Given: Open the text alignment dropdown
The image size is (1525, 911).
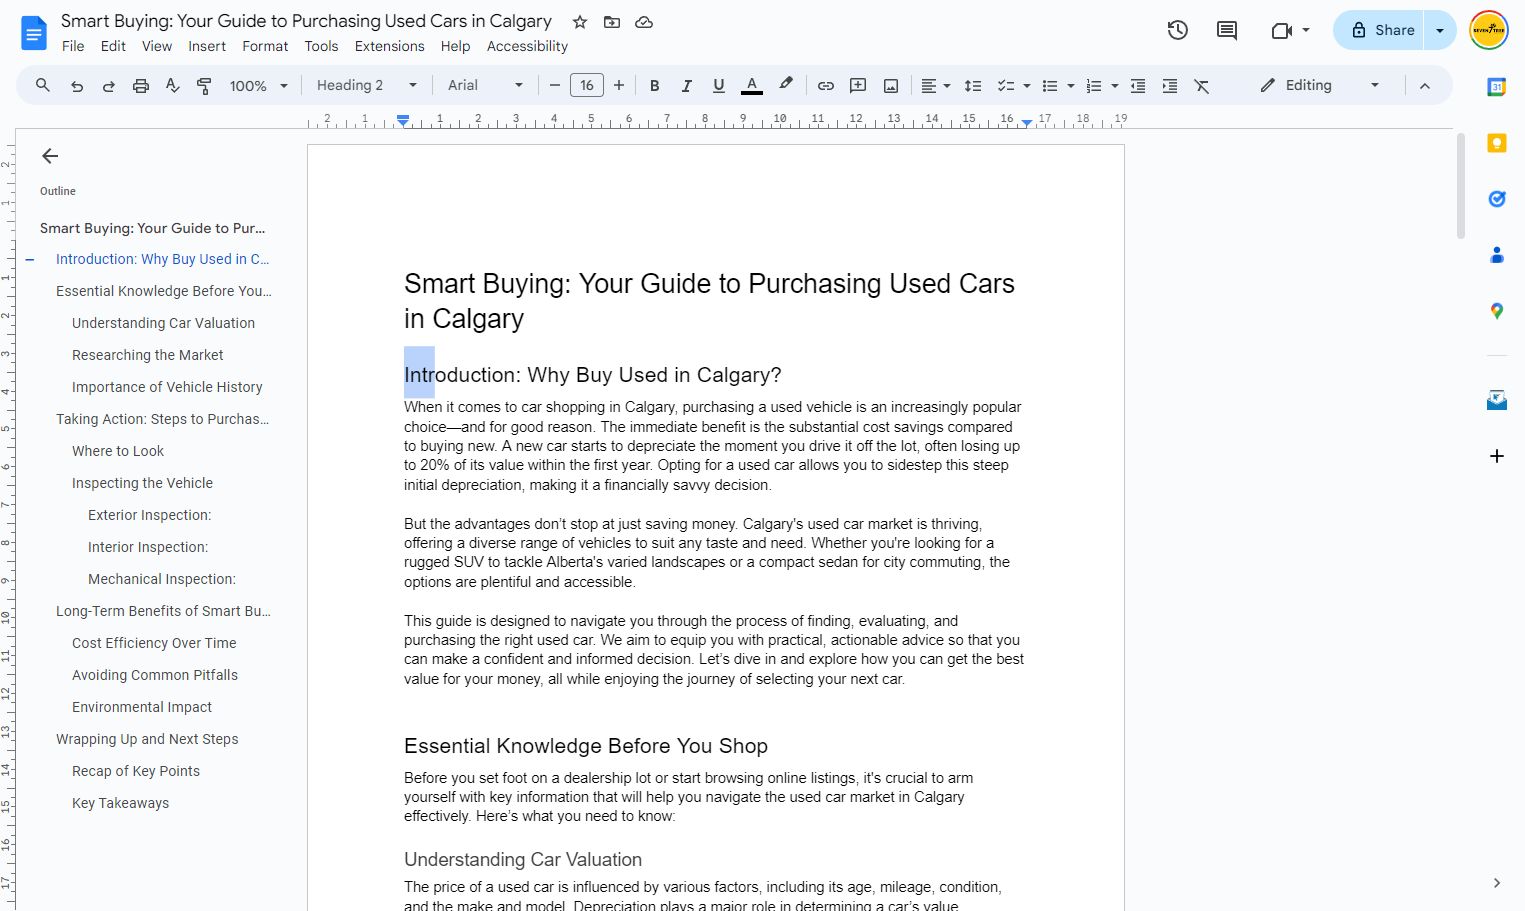Looking at the screenshot, I should pyautogui.click(x=936, y=86).
